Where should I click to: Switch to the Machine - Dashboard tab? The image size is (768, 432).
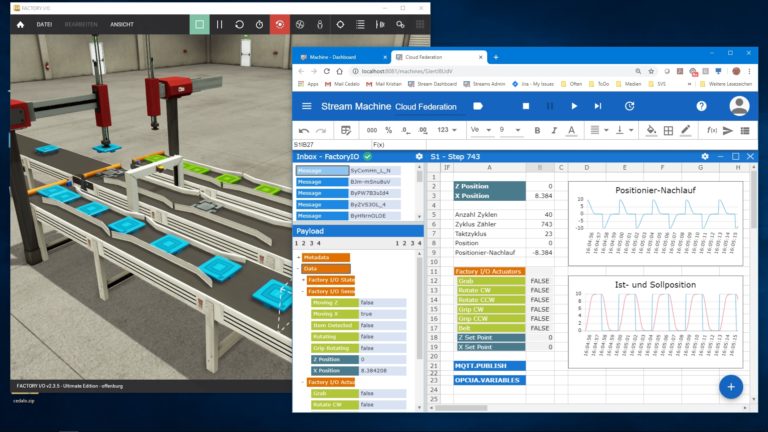(338, 58)
